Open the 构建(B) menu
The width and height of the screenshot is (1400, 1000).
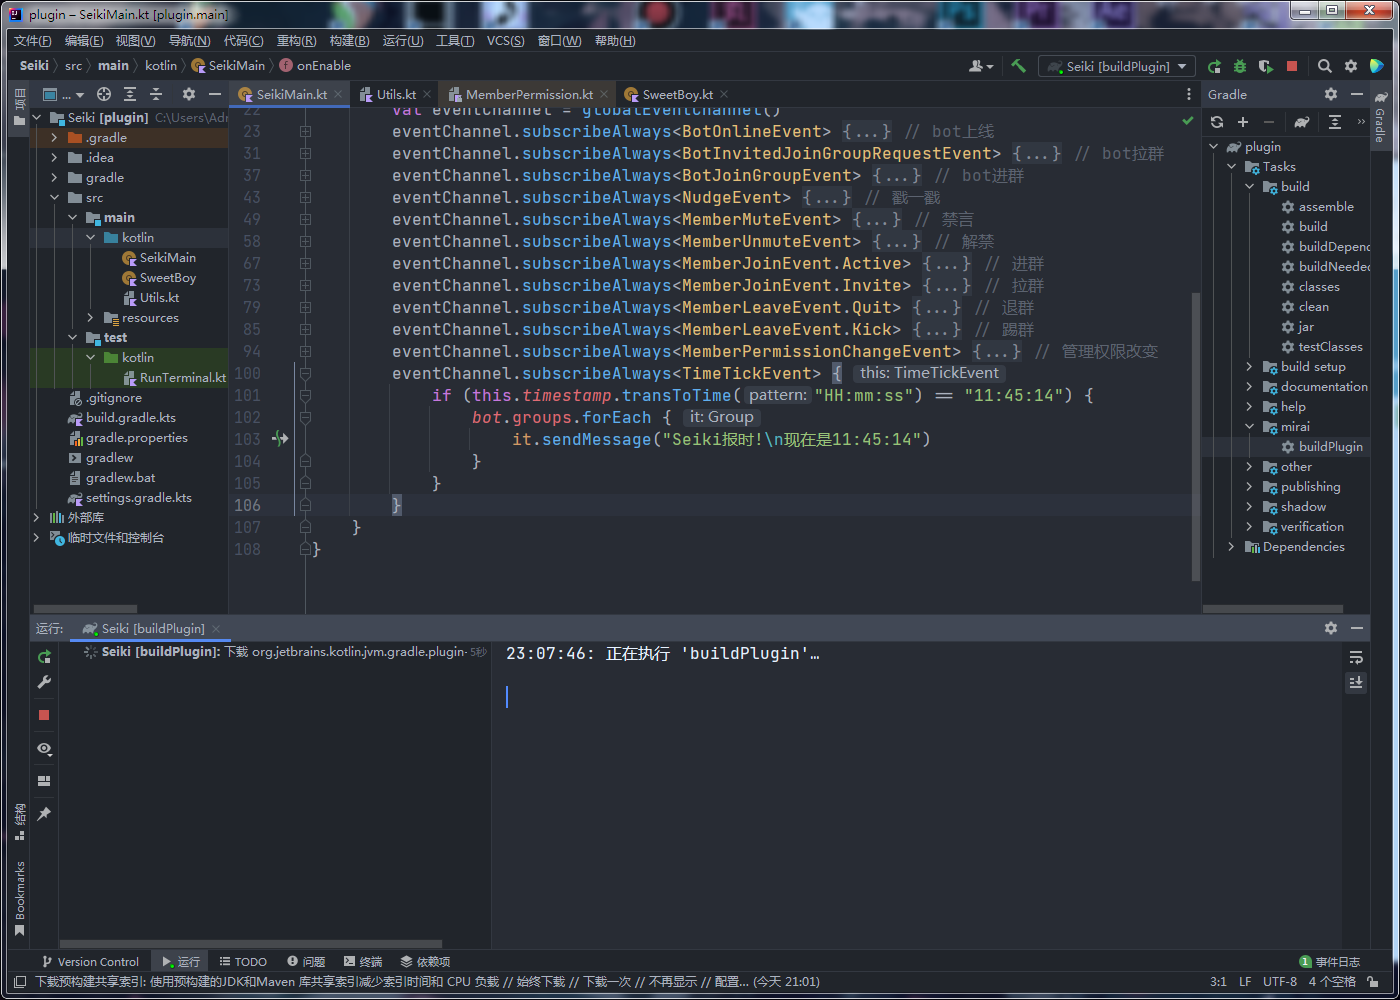[x=349, y=41]
